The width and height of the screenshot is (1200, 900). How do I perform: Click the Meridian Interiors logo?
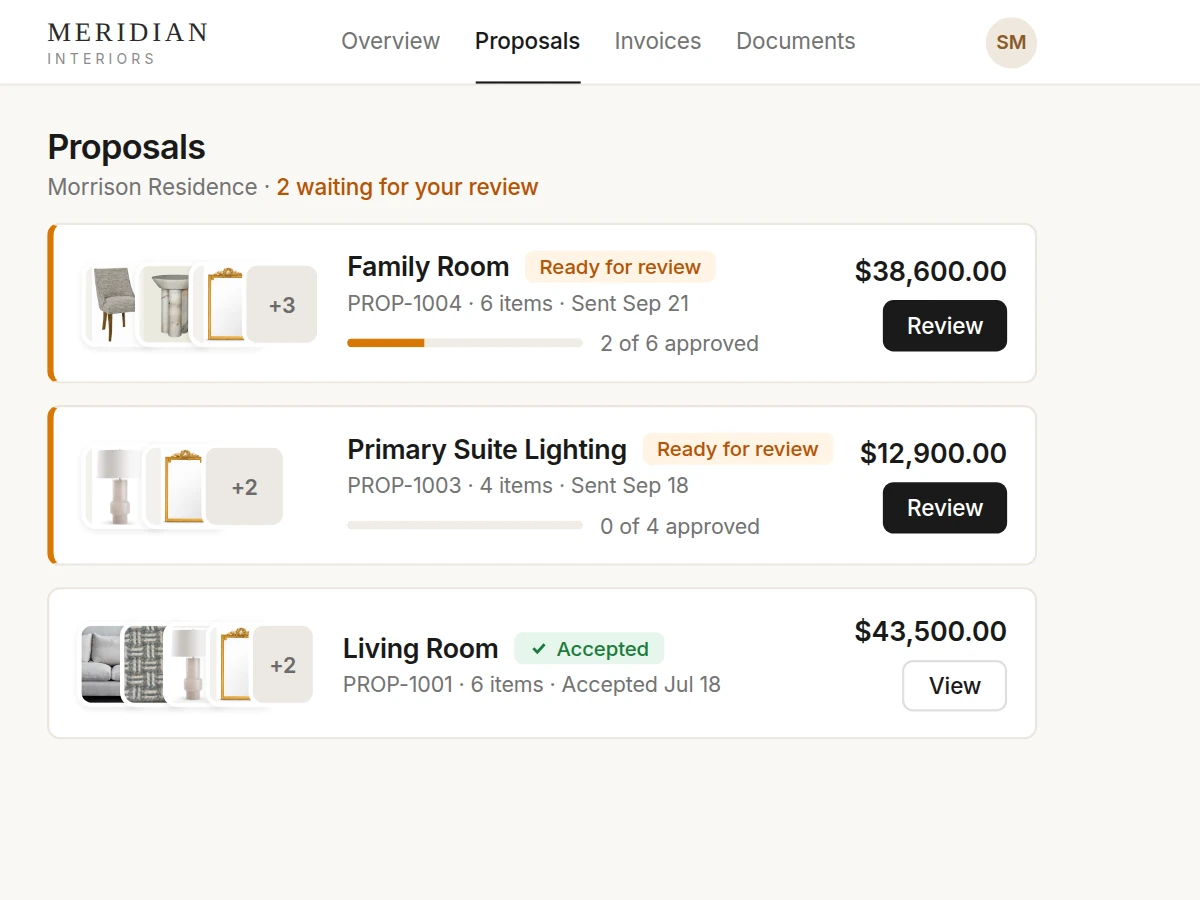pos(127,43)
